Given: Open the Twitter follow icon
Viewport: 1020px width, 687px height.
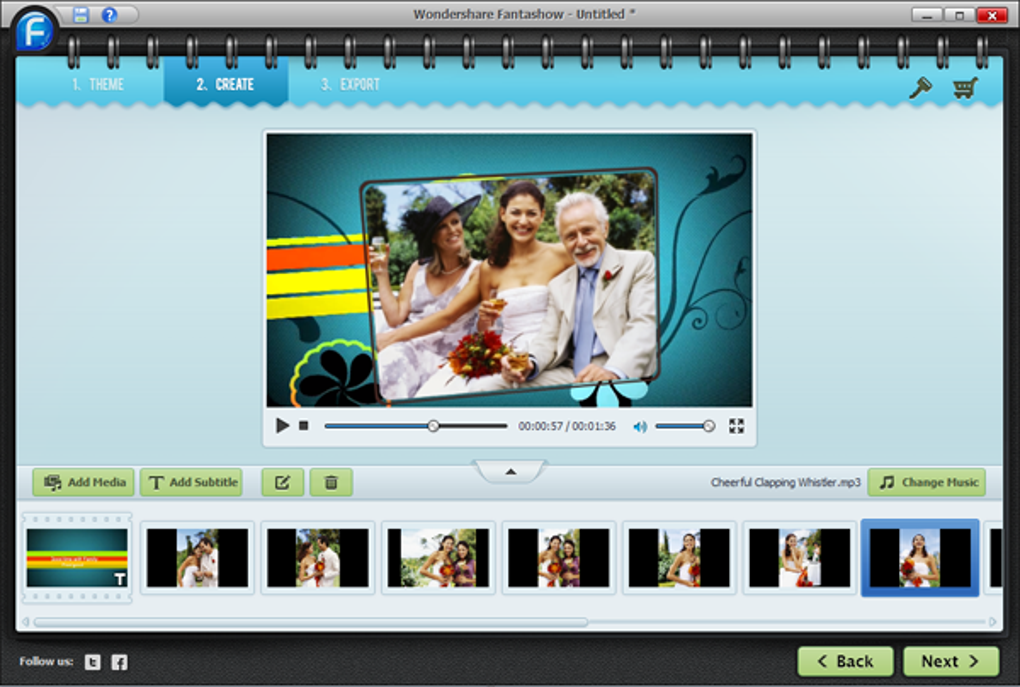Looking at the screenshot, I should 93,662.
